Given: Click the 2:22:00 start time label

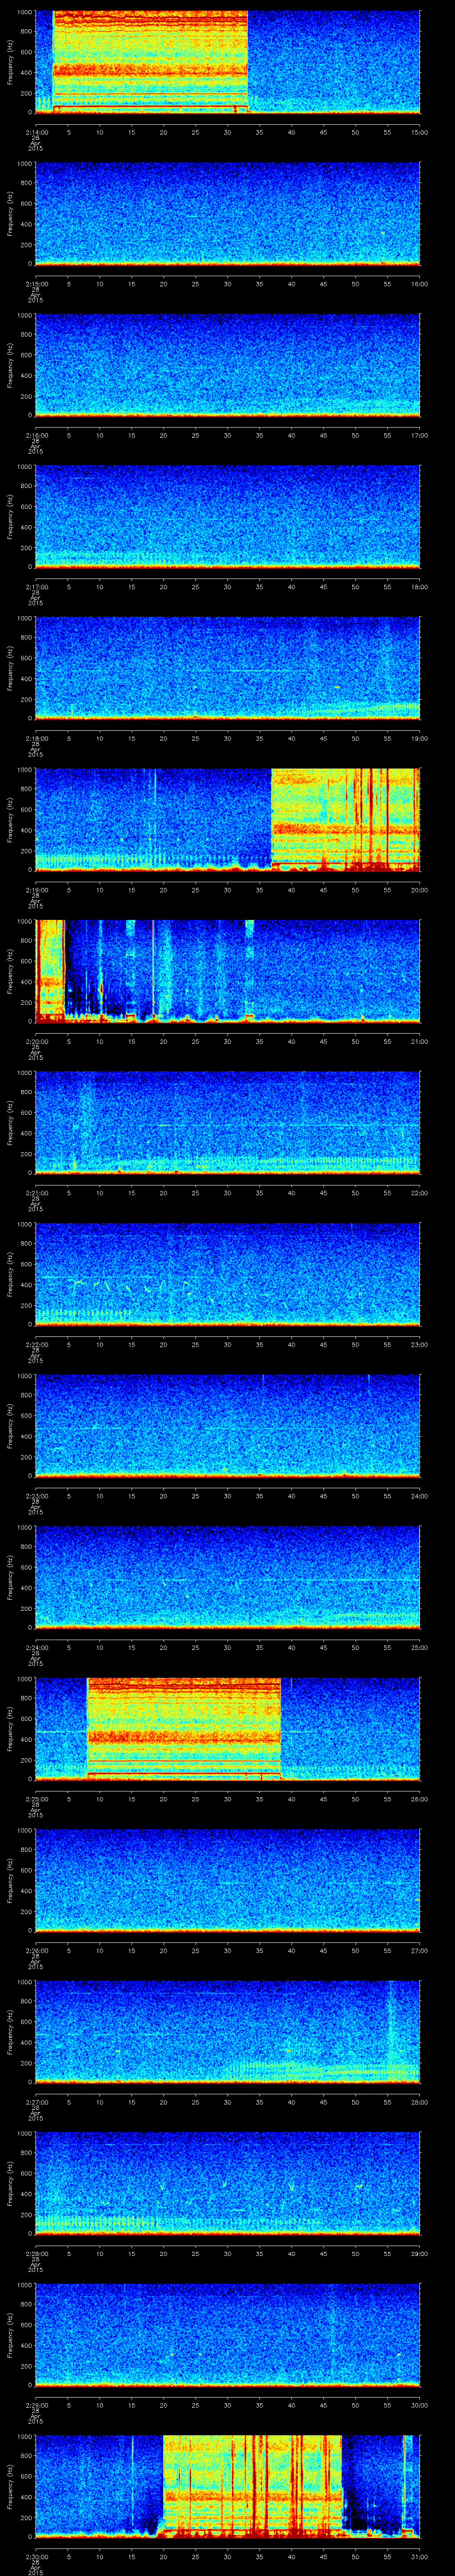Looking at the screenshot, I should (x=36, y=1344).
